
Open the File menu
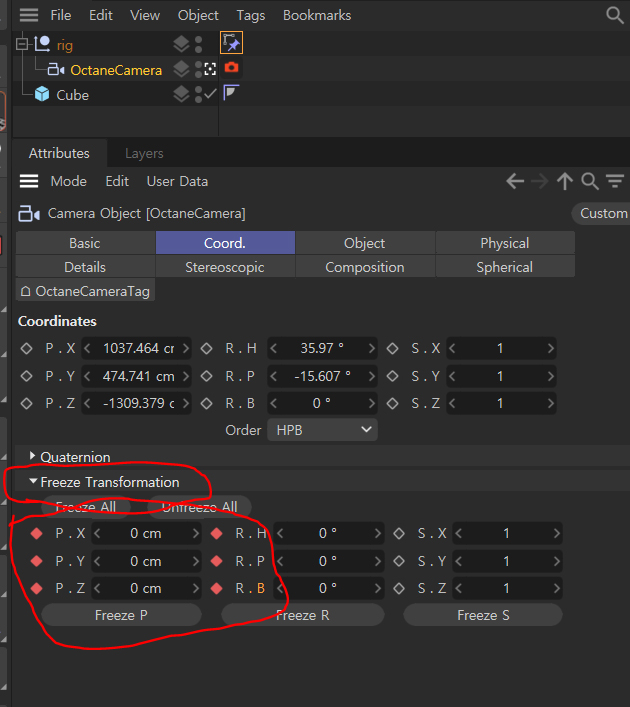[61, 15]
